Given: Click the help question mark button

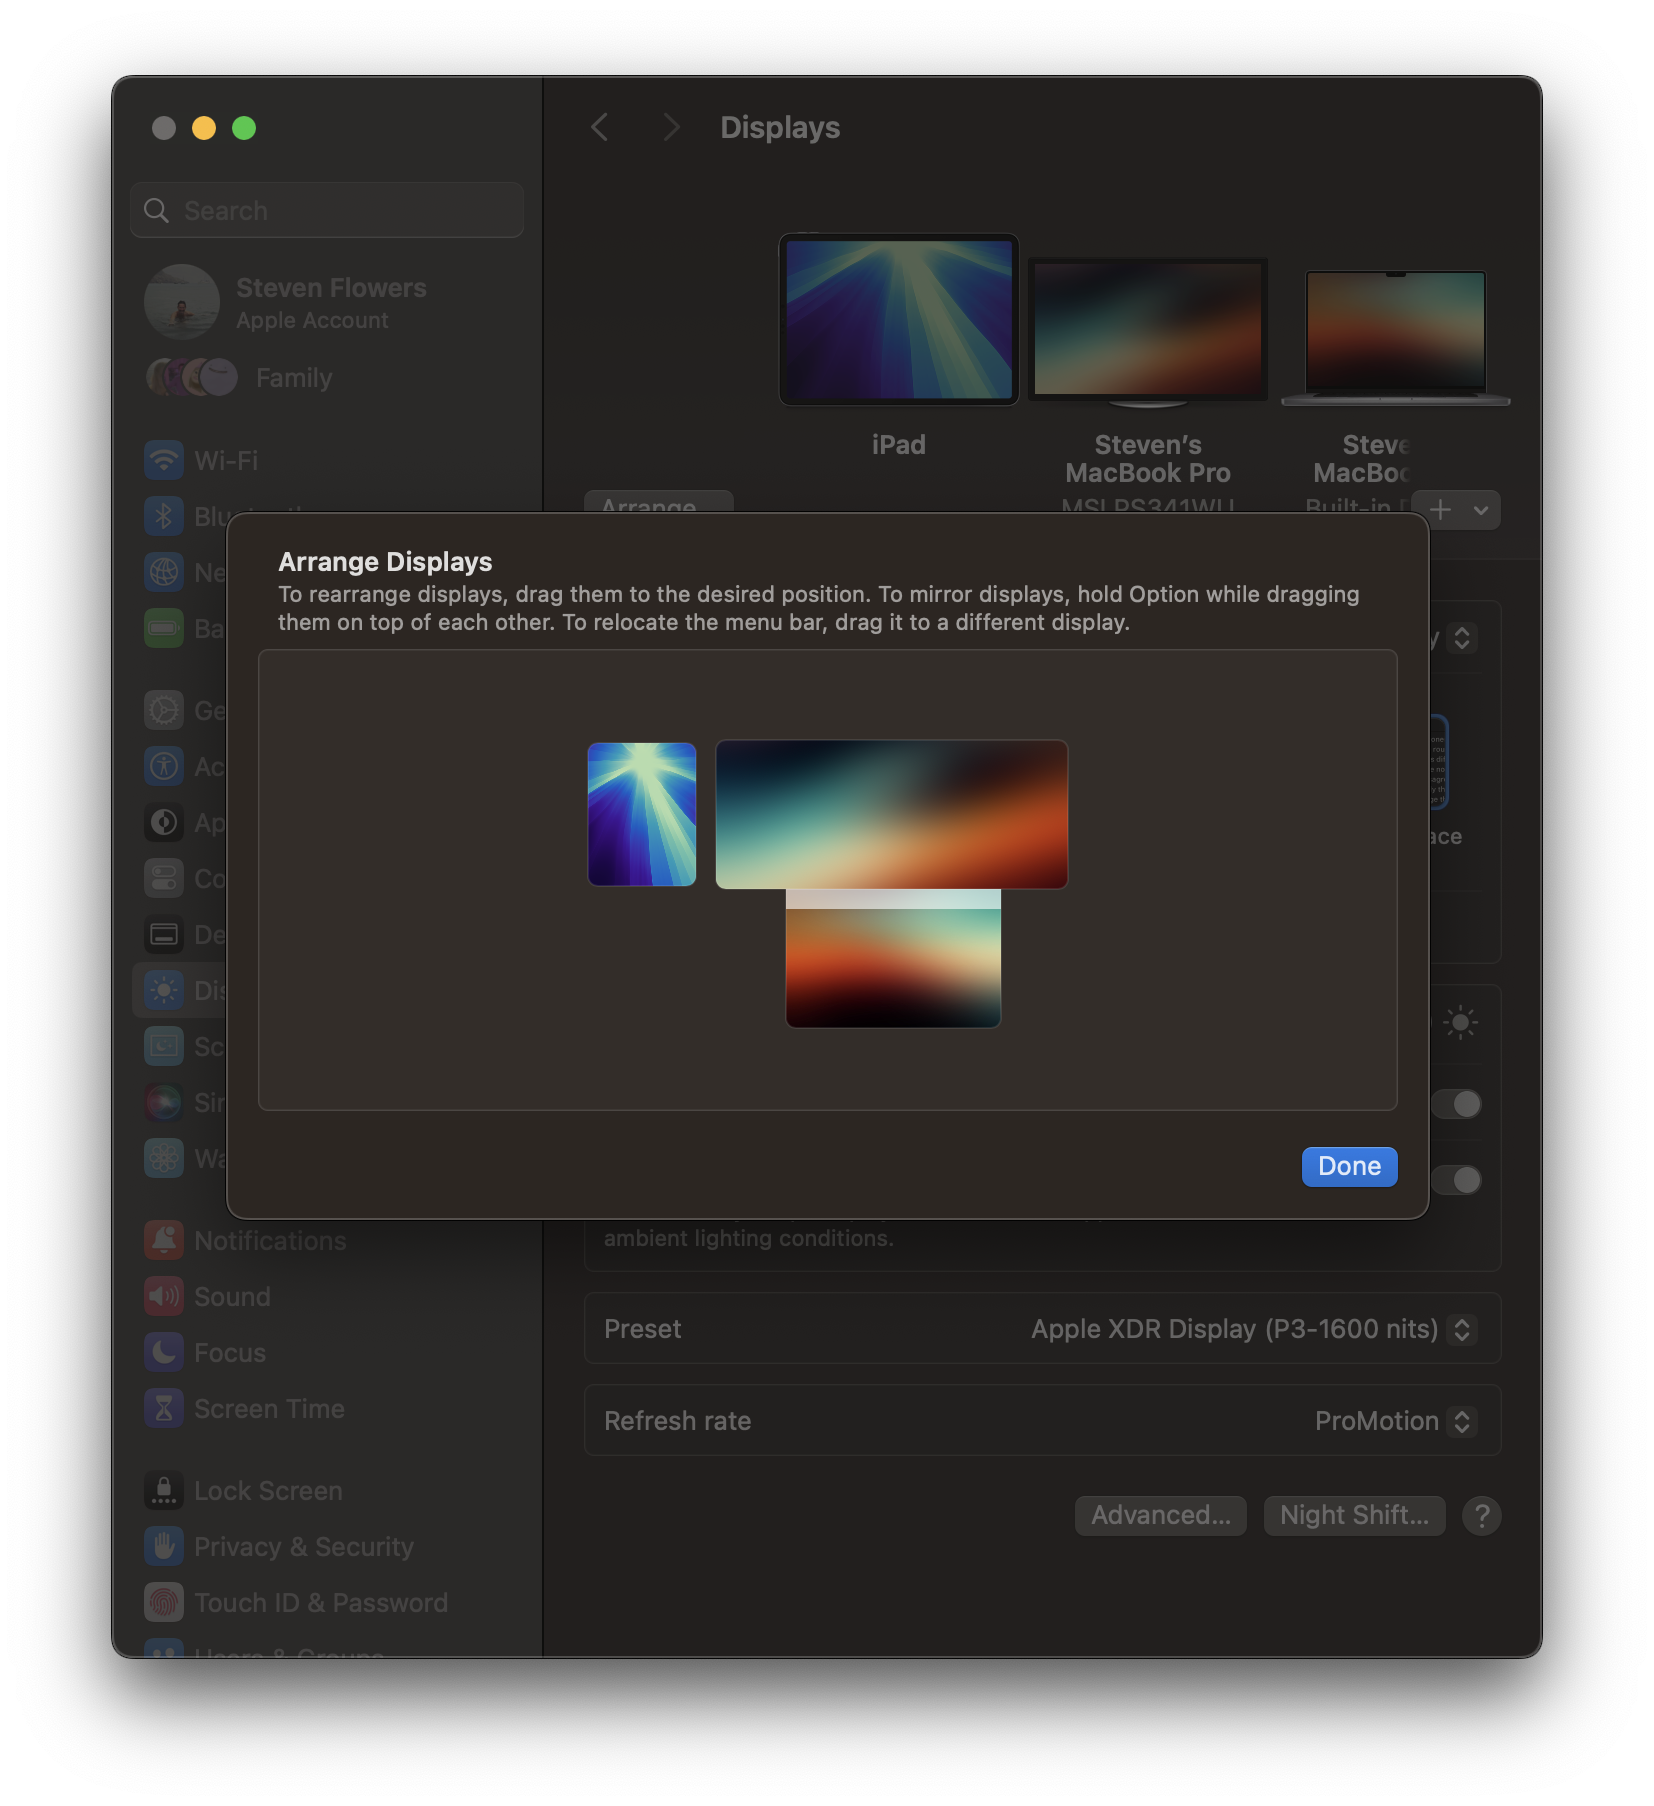Looking at the screenshot, I should 1481,1515.
